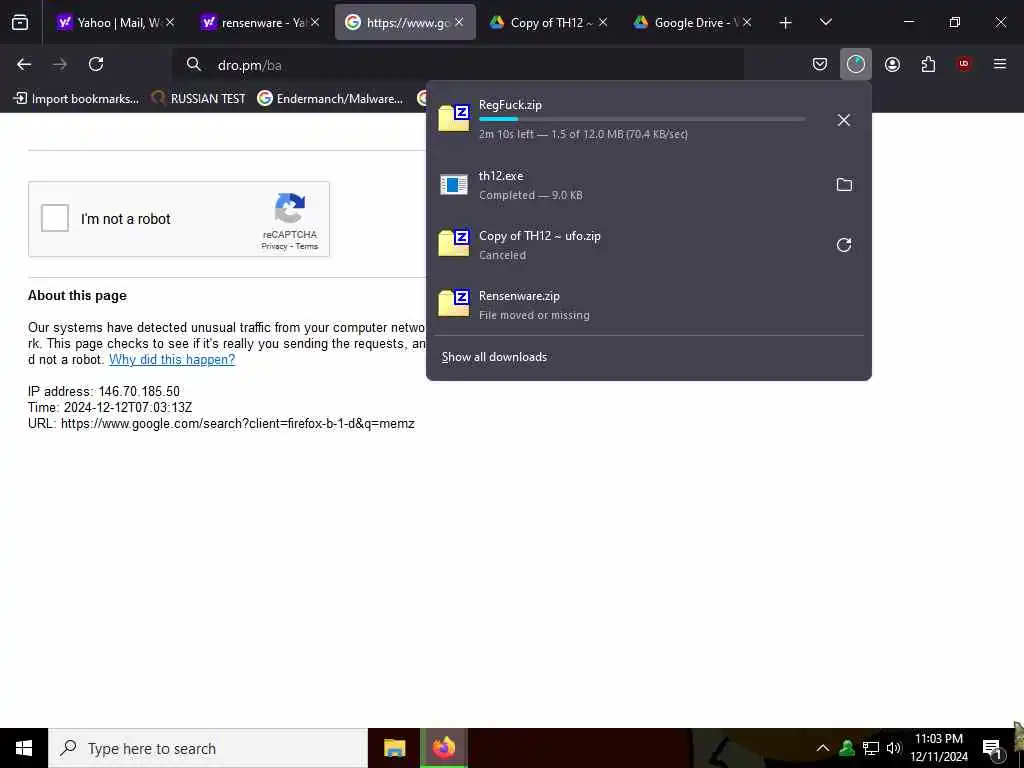Retry the Copy of TH12 ~ ufo.zip download
The image size is (1024, 768).
[844, 245]
